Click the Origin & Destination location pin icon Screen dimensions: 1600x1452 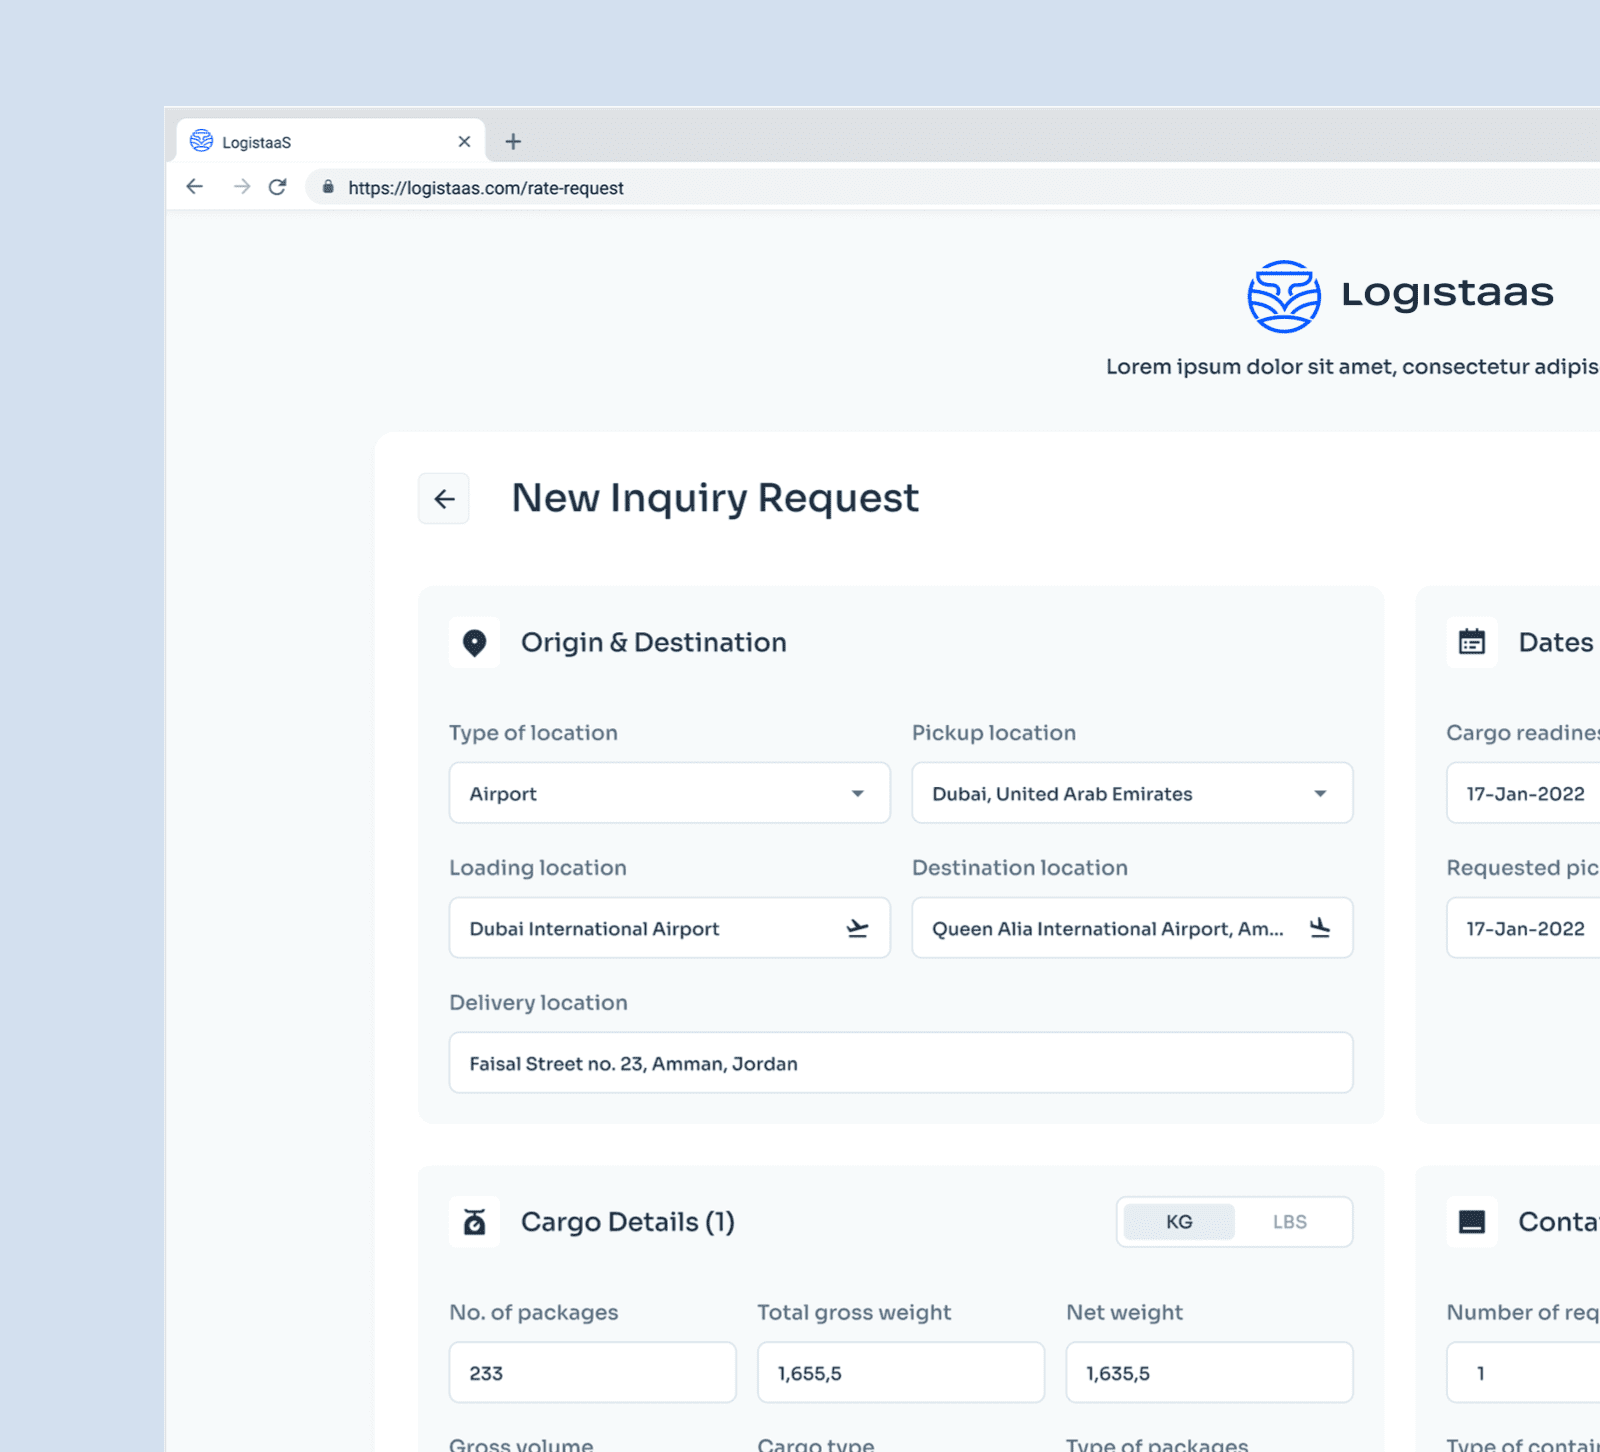tap(474, 642)
